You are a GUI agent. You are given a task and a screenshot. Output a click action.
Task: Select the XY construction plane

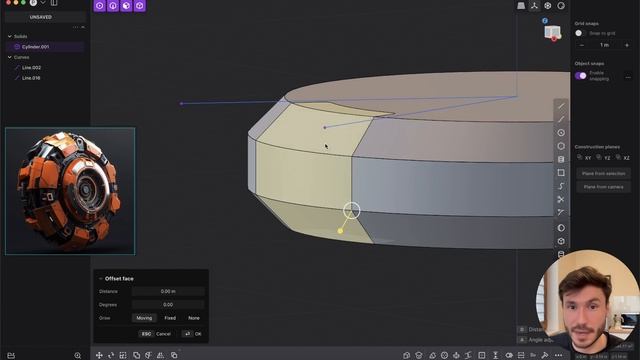coord(584,158)
